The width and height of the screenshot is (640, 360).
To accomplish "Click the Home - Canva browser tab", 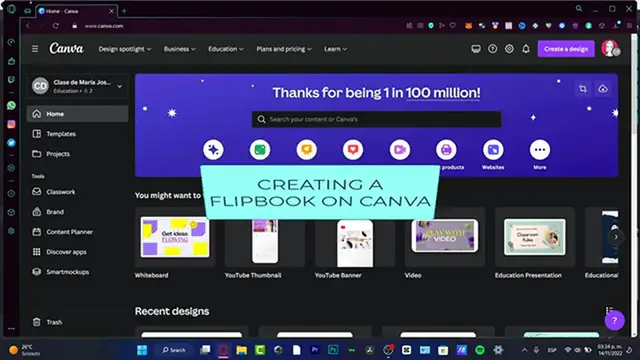I will (x=76, y=11).
